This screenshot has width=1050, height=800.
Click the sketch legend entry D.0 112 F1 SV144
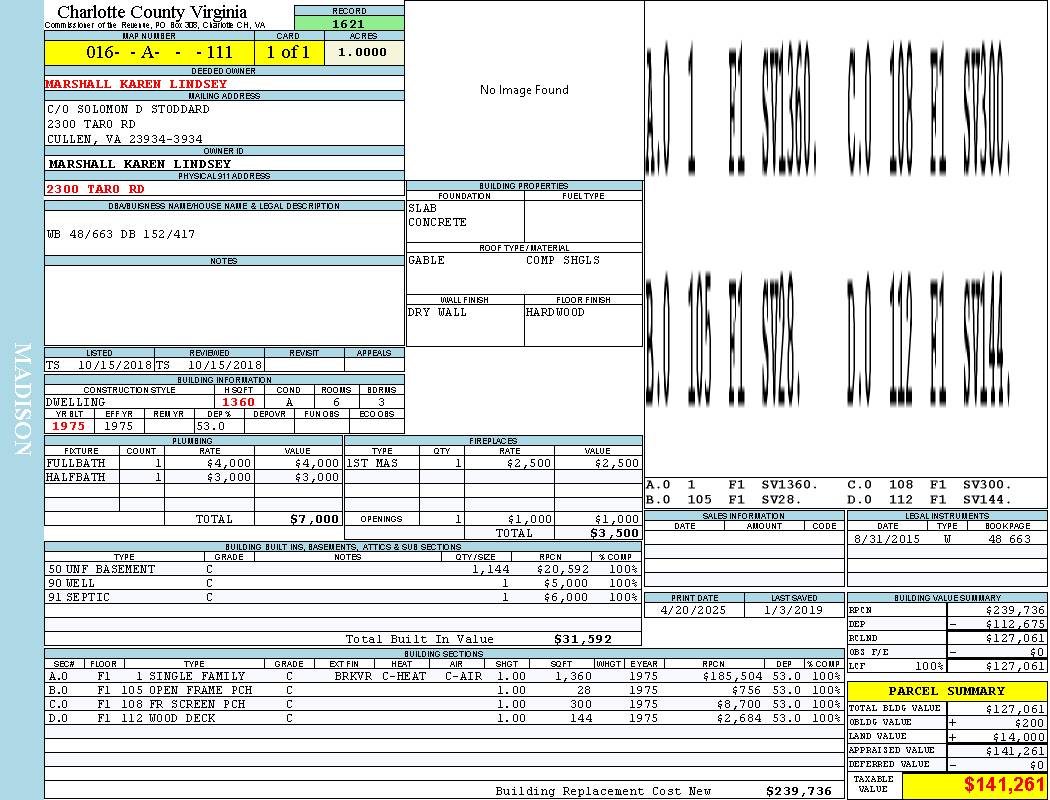pos(929,499)
